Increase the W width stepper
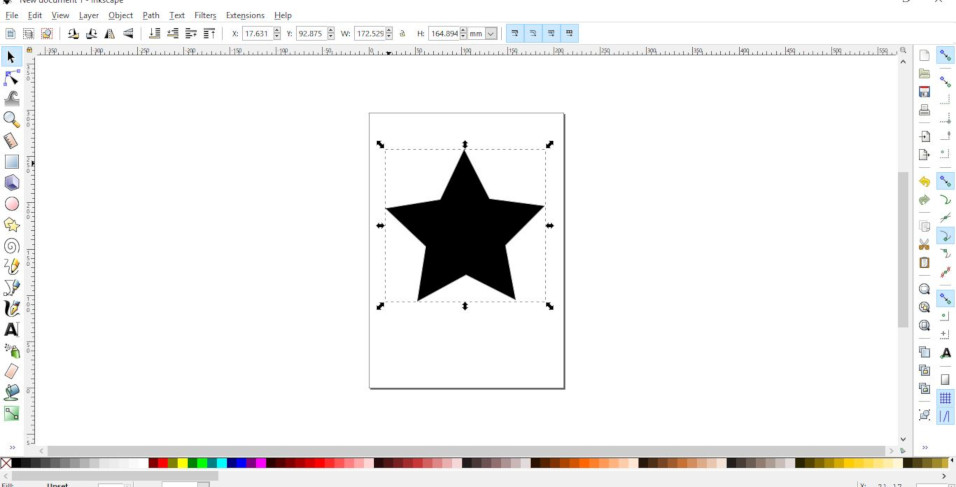Screen dimensions: 956x487 (x=389, y=30)
